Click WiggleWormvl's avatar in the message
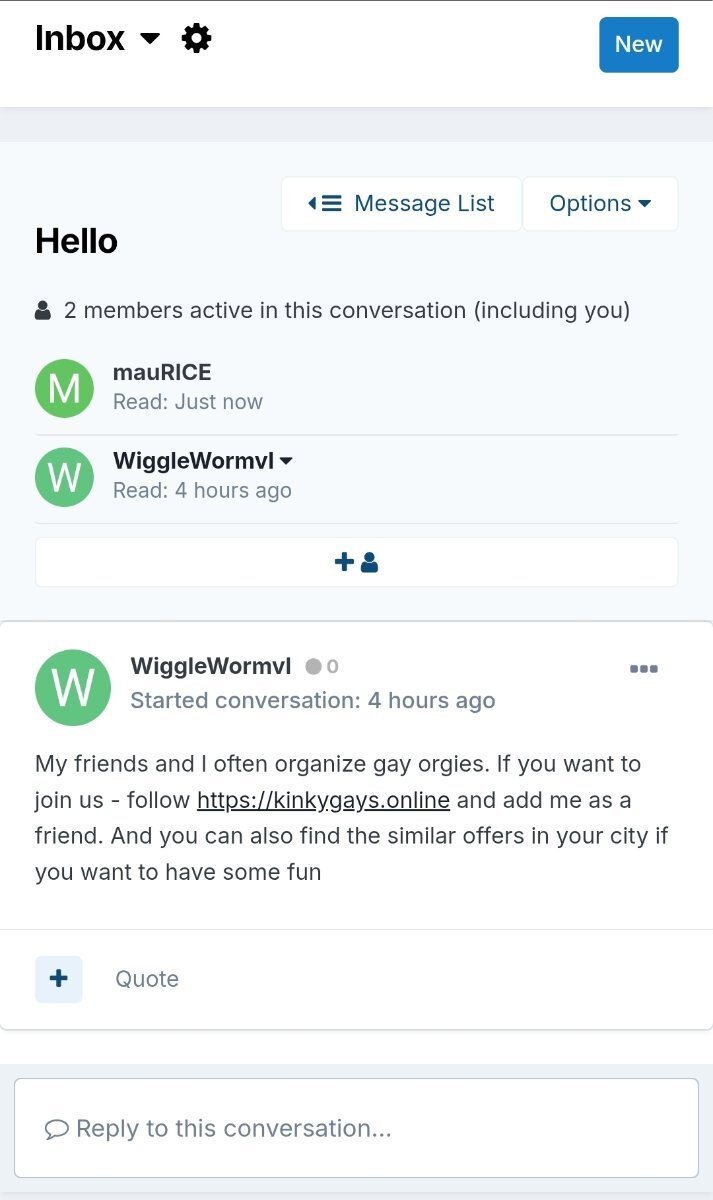This screenshot has width=713, height=1200. pos(72,687)
